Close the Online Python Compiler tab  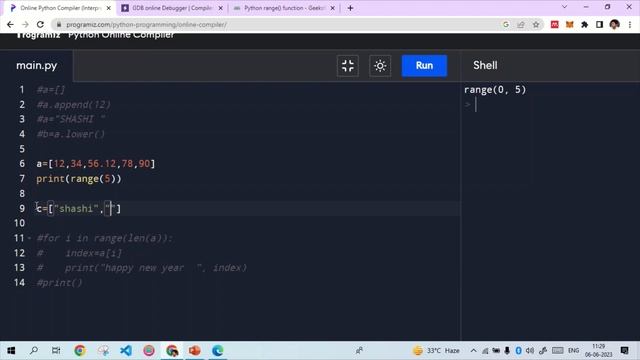tap(109, 8)
